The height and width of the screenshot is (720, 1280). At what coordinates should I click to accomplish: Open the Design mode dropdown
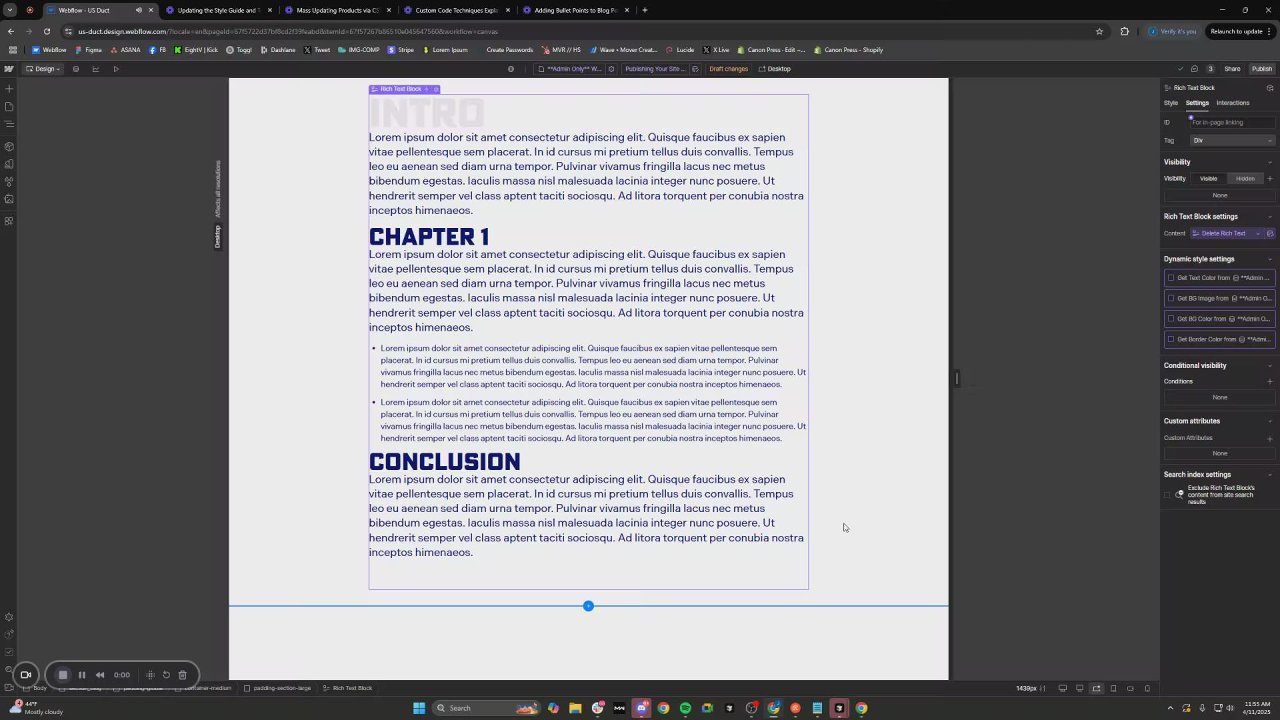[x=43, y=69]
